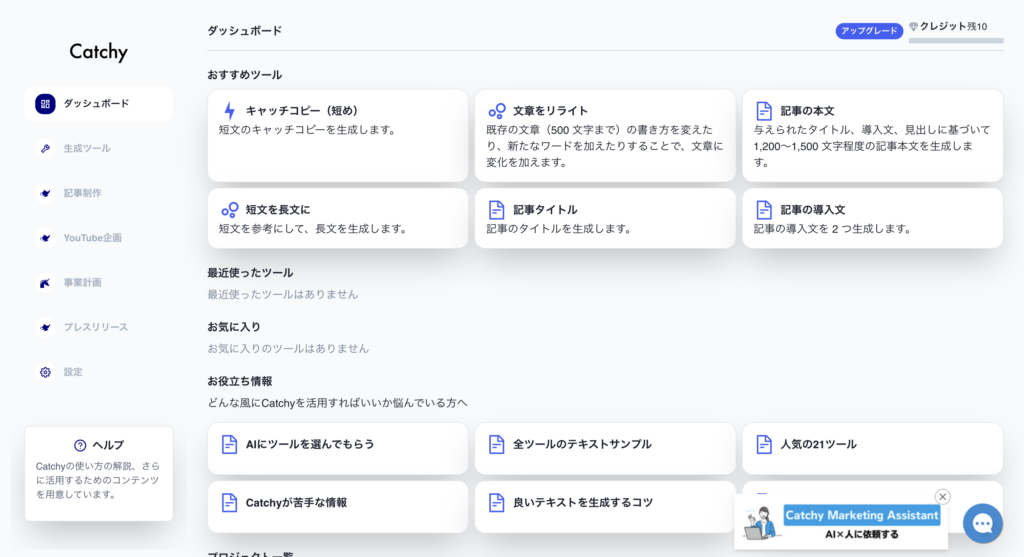The height and width of the screenshot is (557, 1024).
Task: Click the クレジット残10 label
Action: [x=953, y=27]
